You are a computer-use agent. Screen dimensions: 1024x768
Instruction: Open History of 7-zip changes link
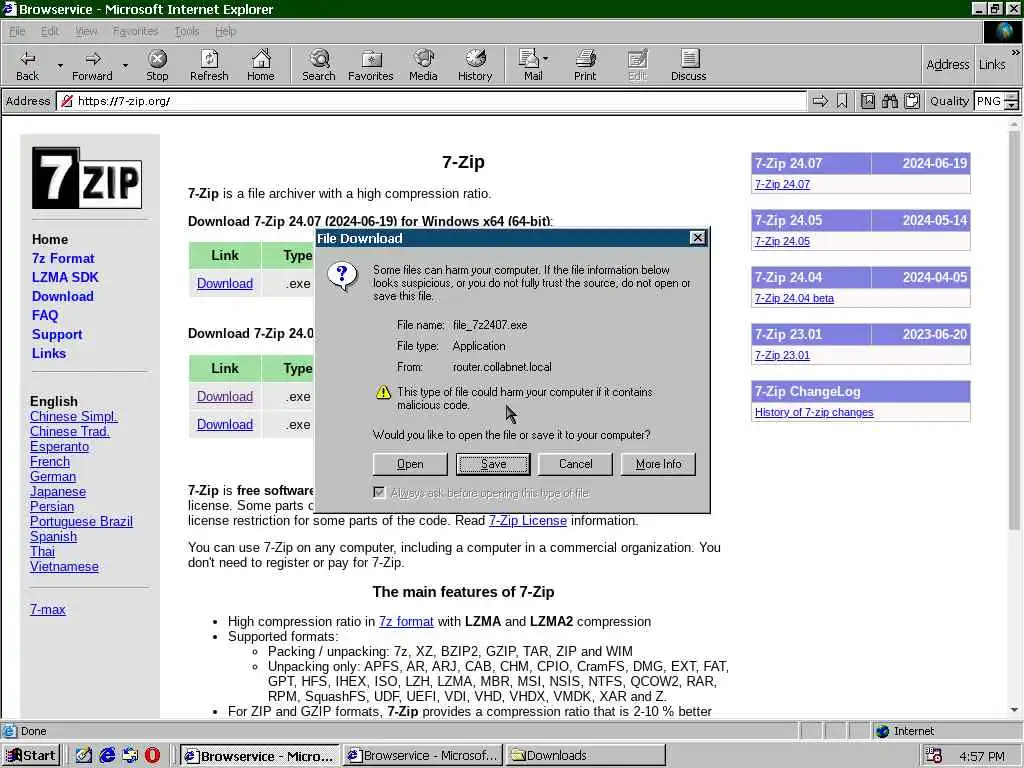coord(814,412)
